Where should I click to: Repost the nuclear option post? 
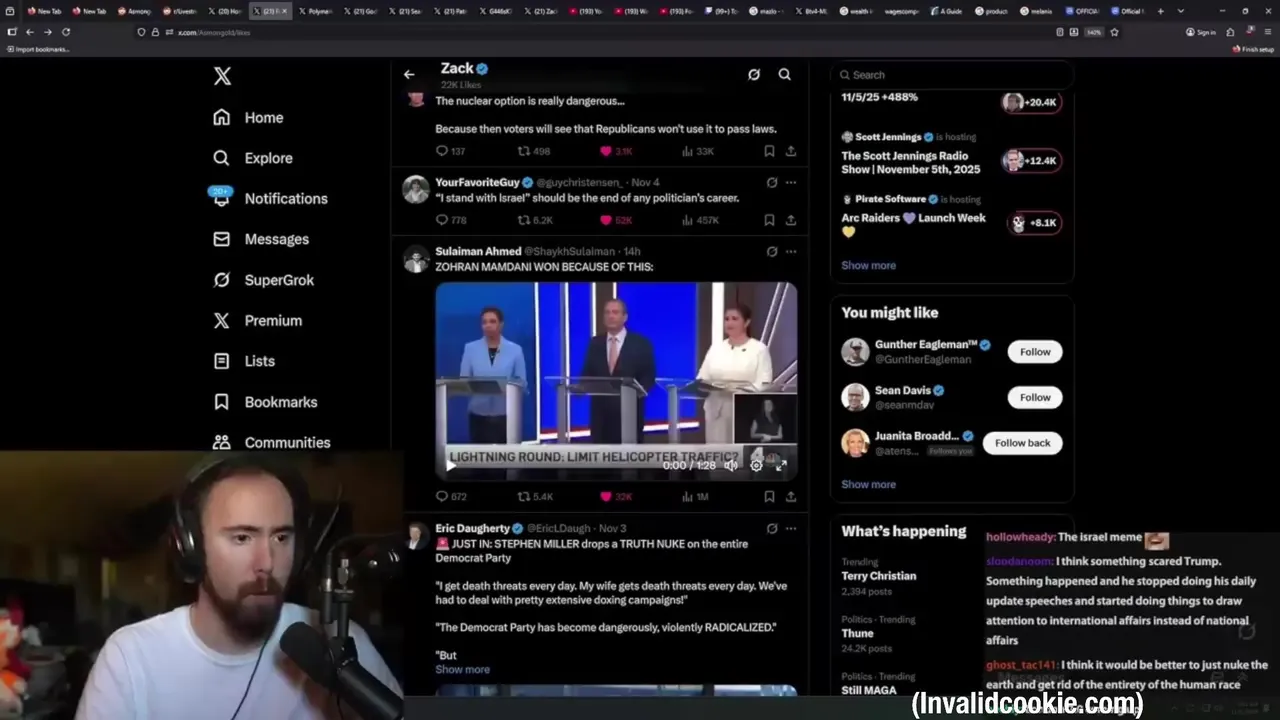[x=533, y=151]
